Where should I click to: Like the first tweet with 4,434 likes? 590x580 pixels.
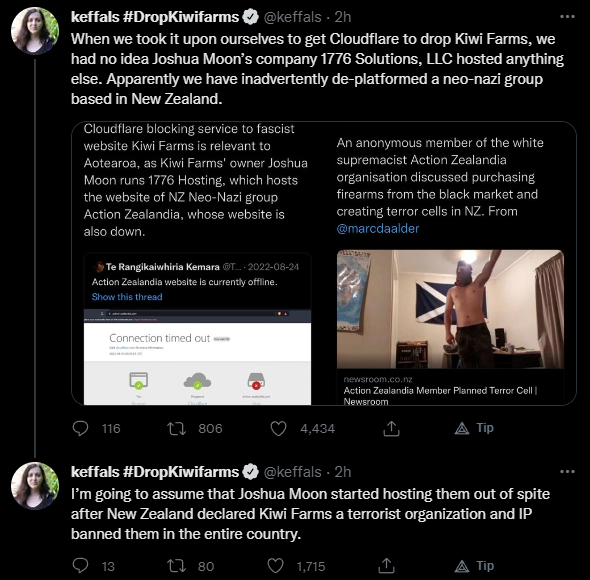tap(278, 428)
